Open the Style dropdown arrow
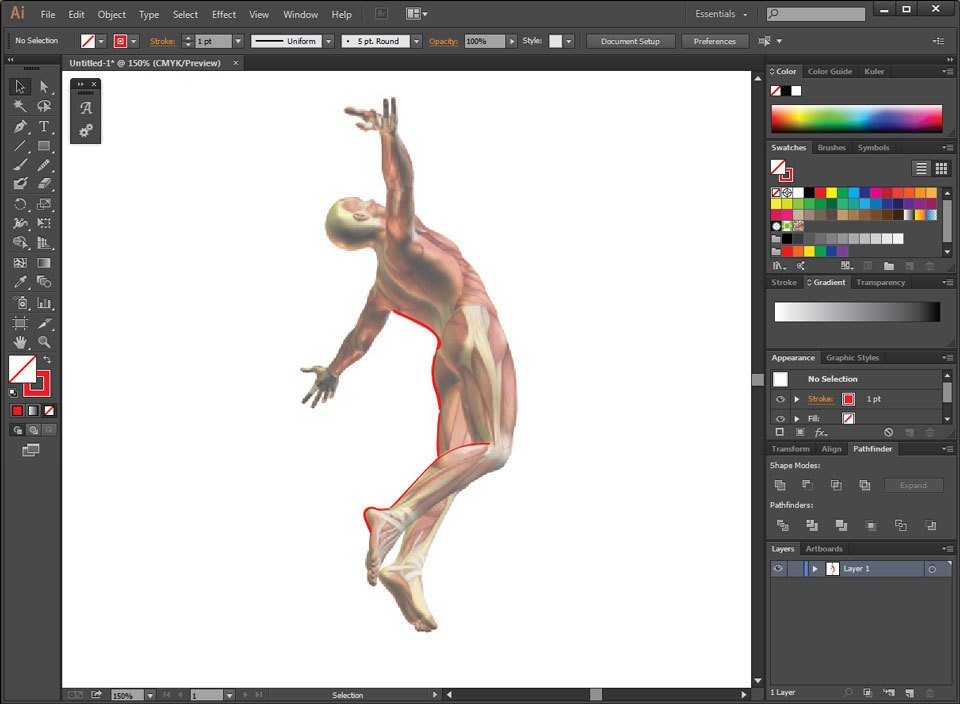Image resolution: width=960 pixels, height=704 pixels. tap(569, 41)
